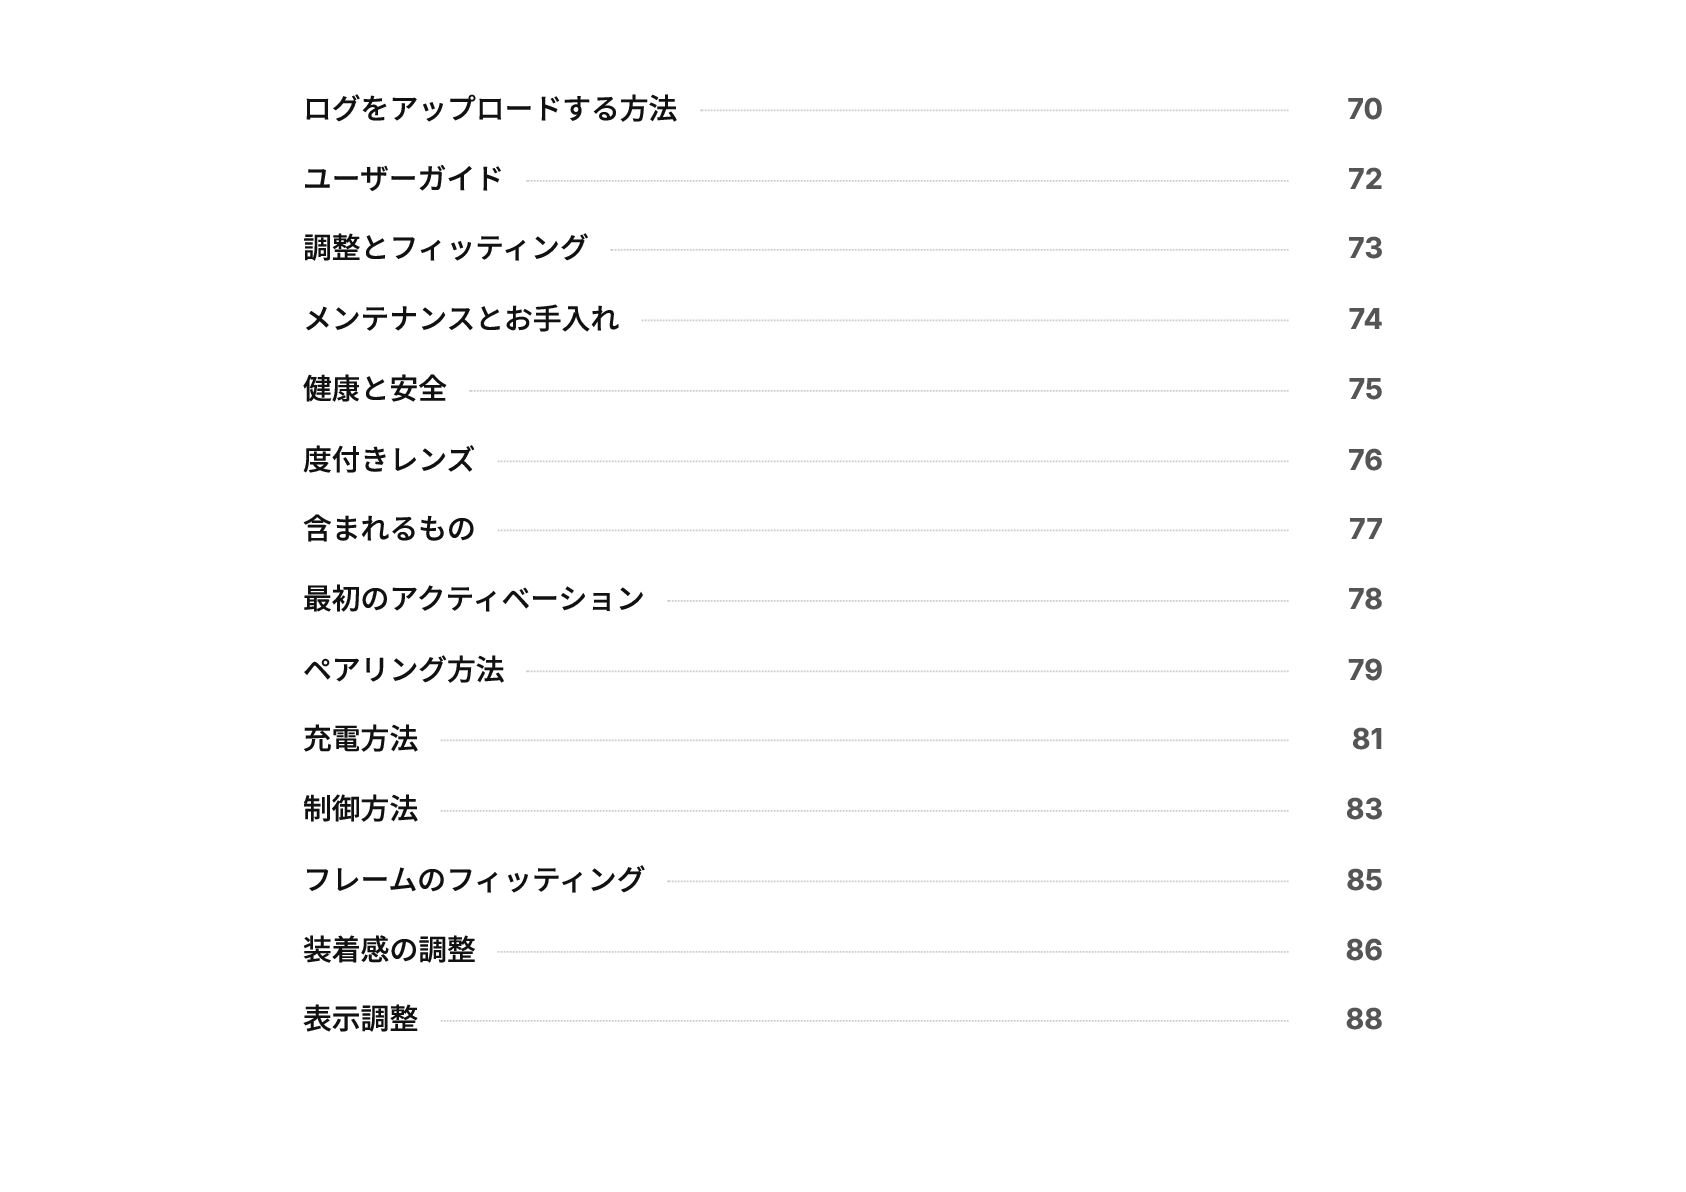The height and width of the screenshot is (1192, 1686).
Task: Open メンテナンスとお手入れ chapter link
Action: pos(461,319)
